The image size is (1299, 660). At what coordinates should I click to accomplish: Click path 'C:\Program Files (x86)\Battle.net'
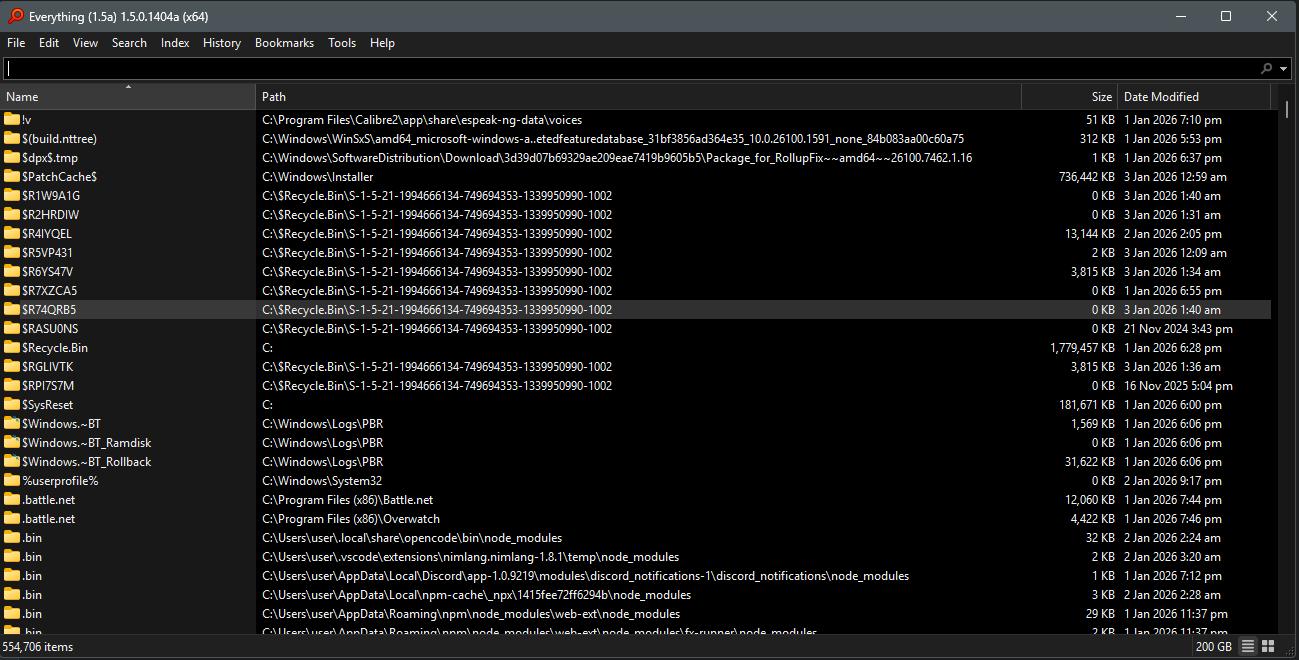coord(347,500)
